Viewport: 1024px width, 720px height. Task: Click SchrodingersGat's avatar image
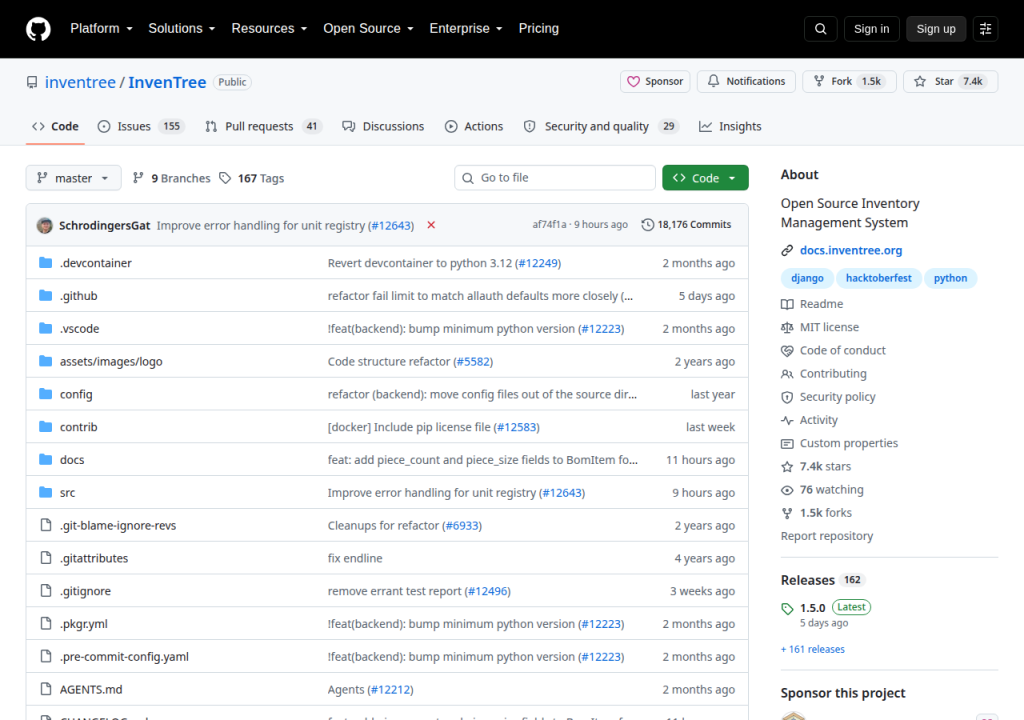click(45, 225)
